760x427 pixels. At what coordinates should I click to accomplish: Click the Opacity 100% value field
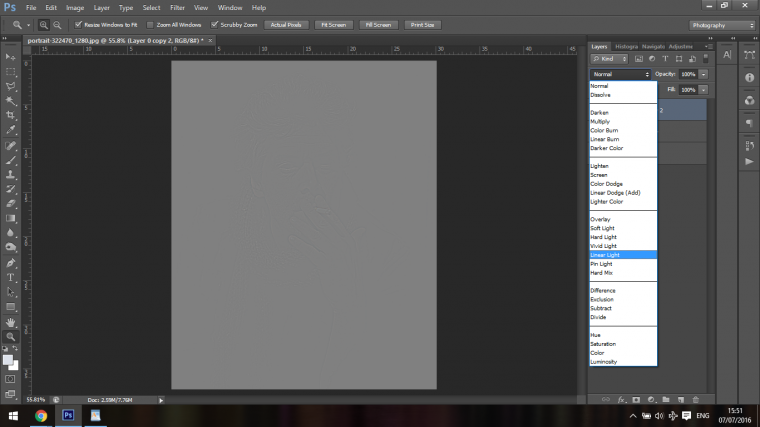[688, 74]
